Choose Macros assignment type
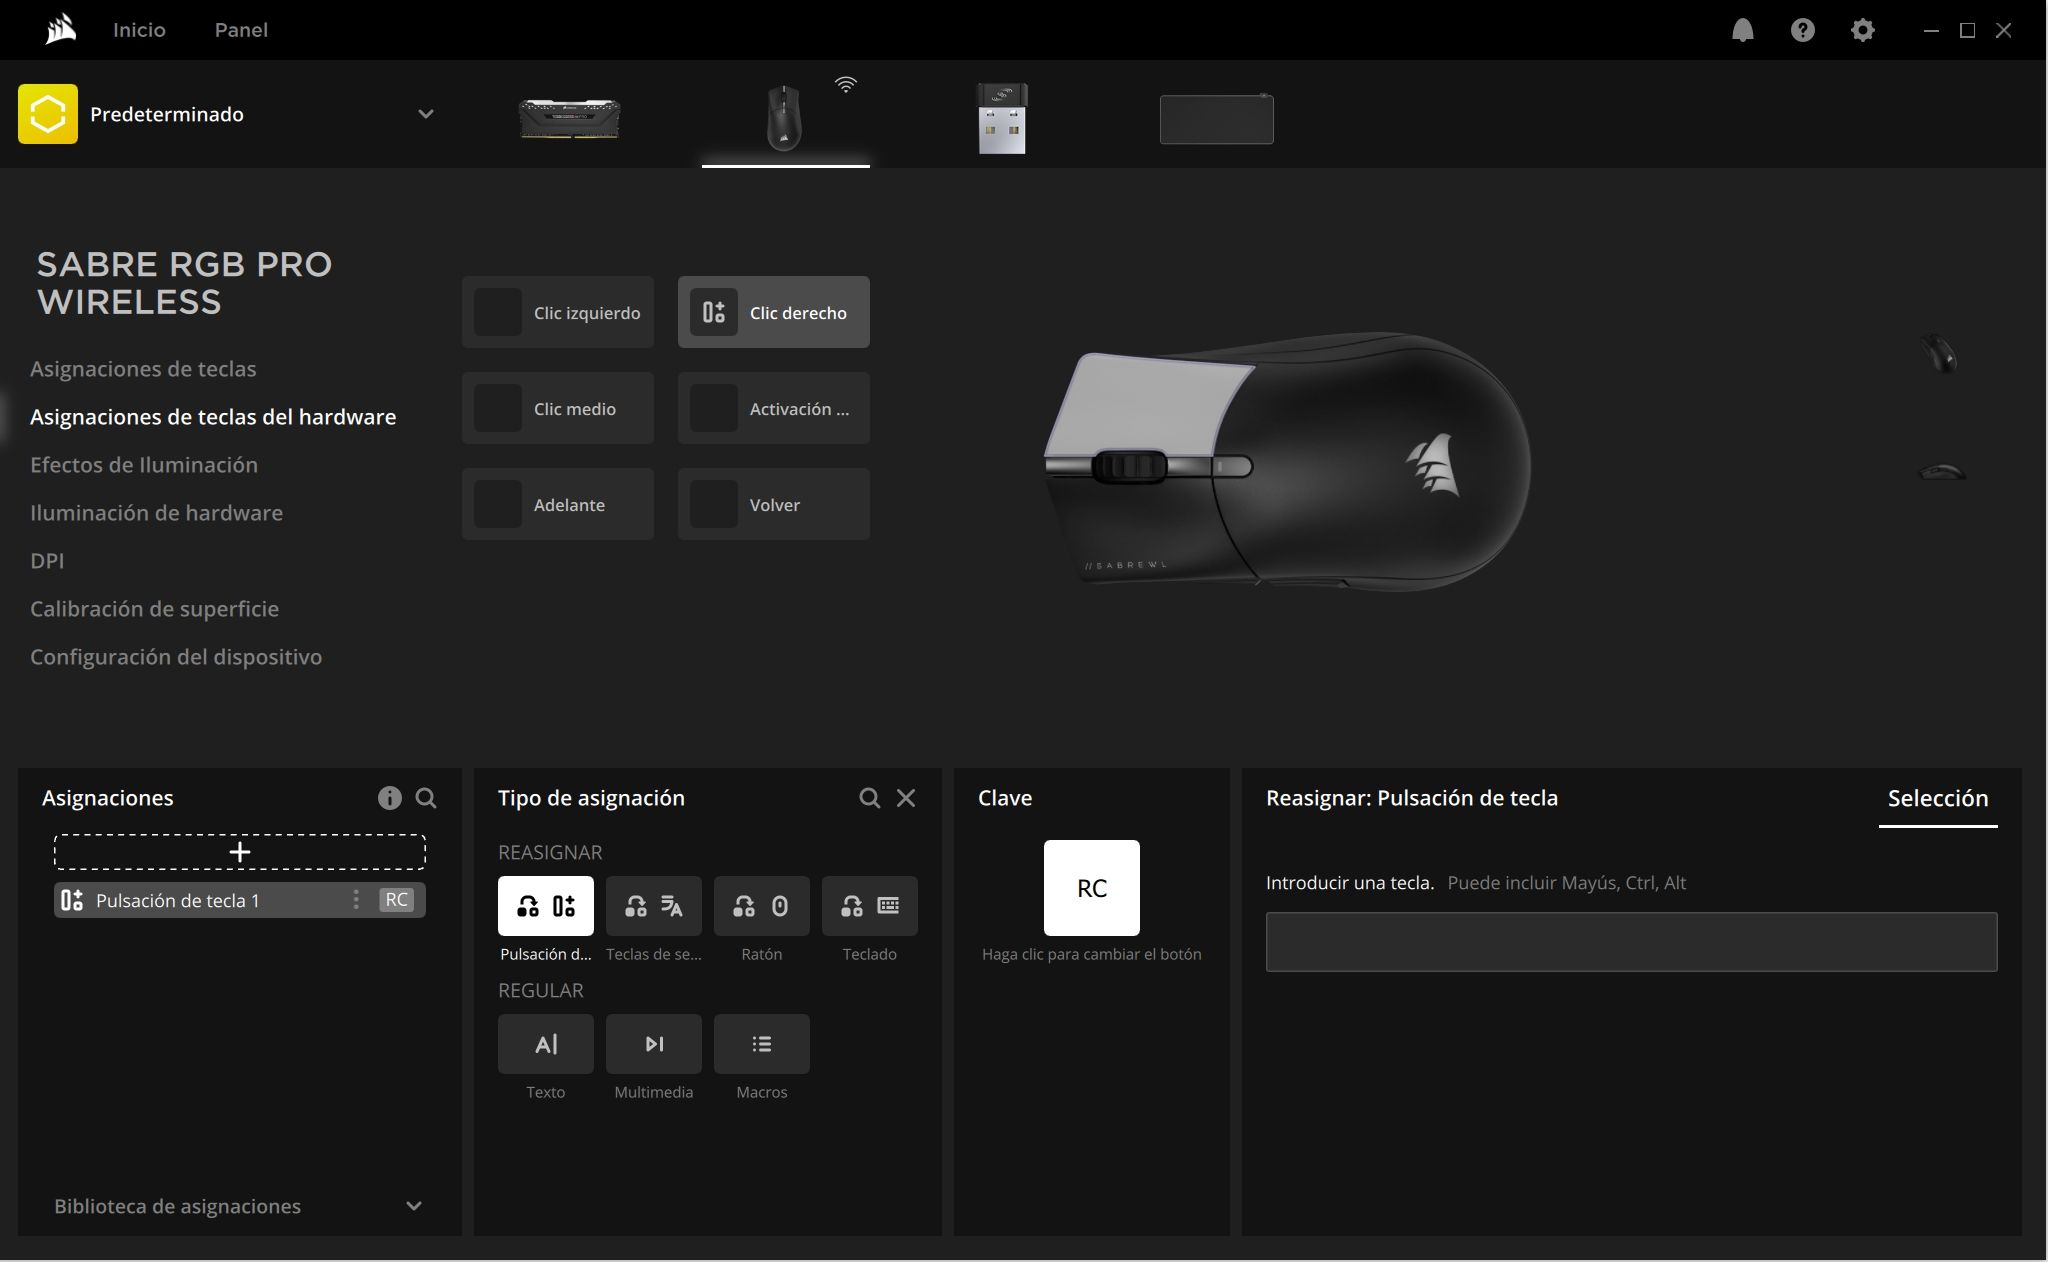Viewport: 2048px width, 1262px height. (762, 1044)
